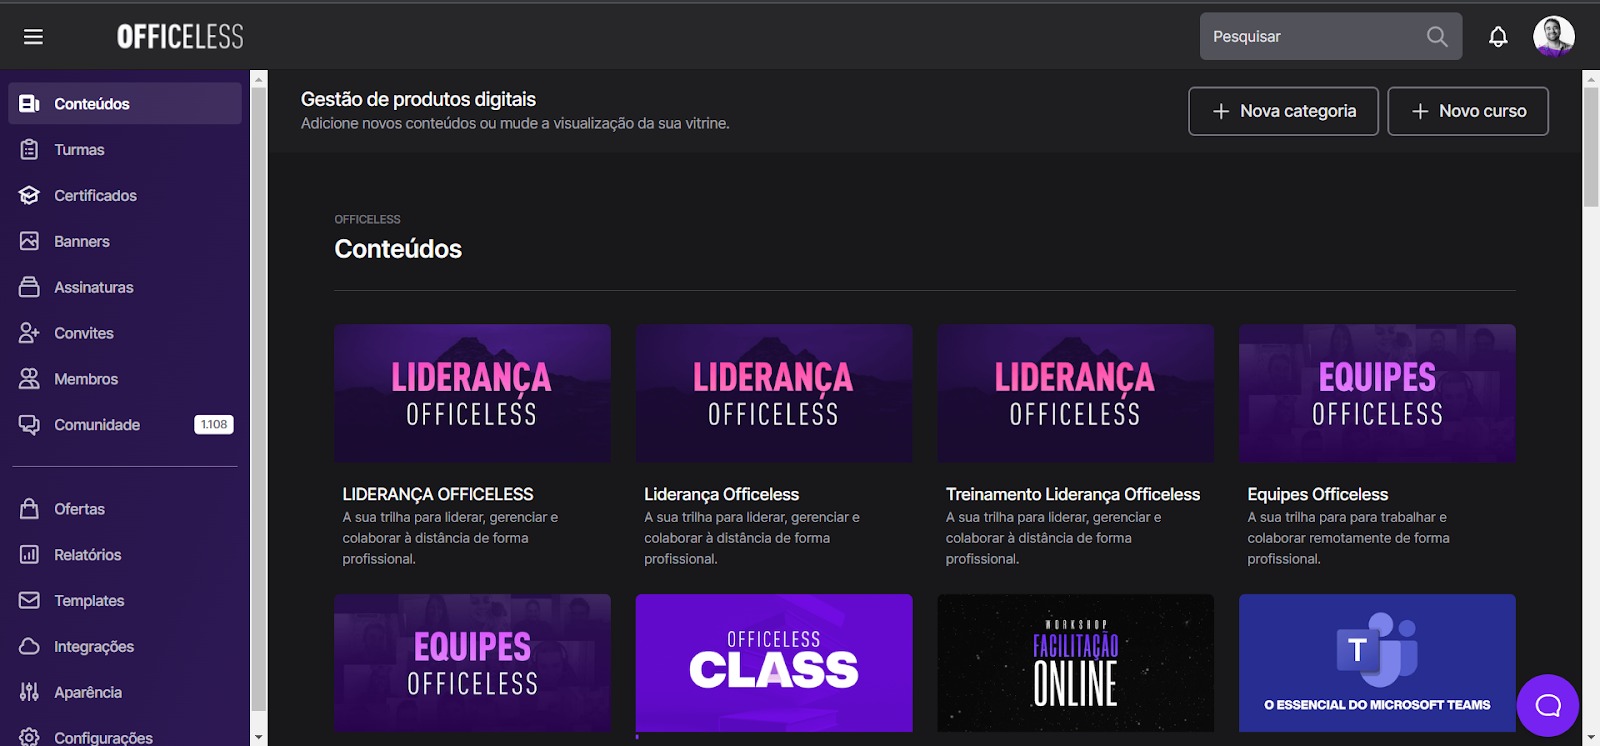Open the hamburger menu icon
The width and height of the screenshot is (1600, 746).
33,37
